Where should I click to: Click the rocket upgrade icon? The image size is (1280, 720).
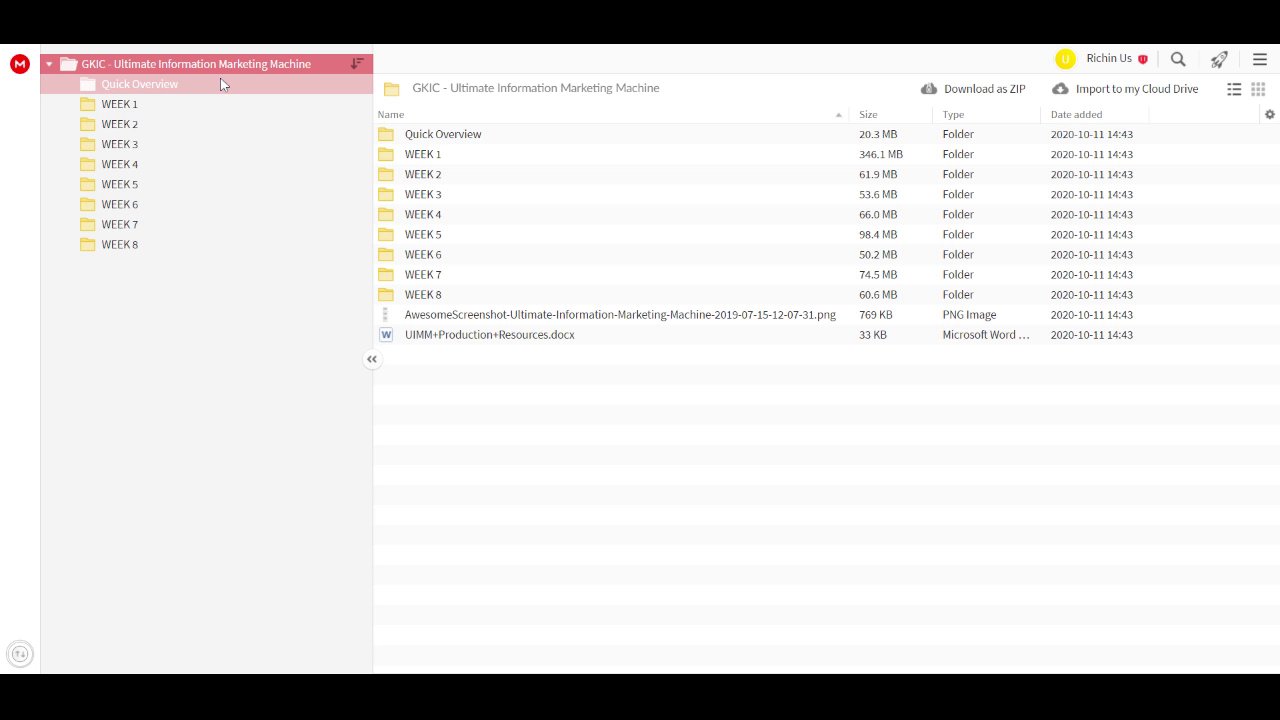pyautogui.click(x=1219, y=59)
